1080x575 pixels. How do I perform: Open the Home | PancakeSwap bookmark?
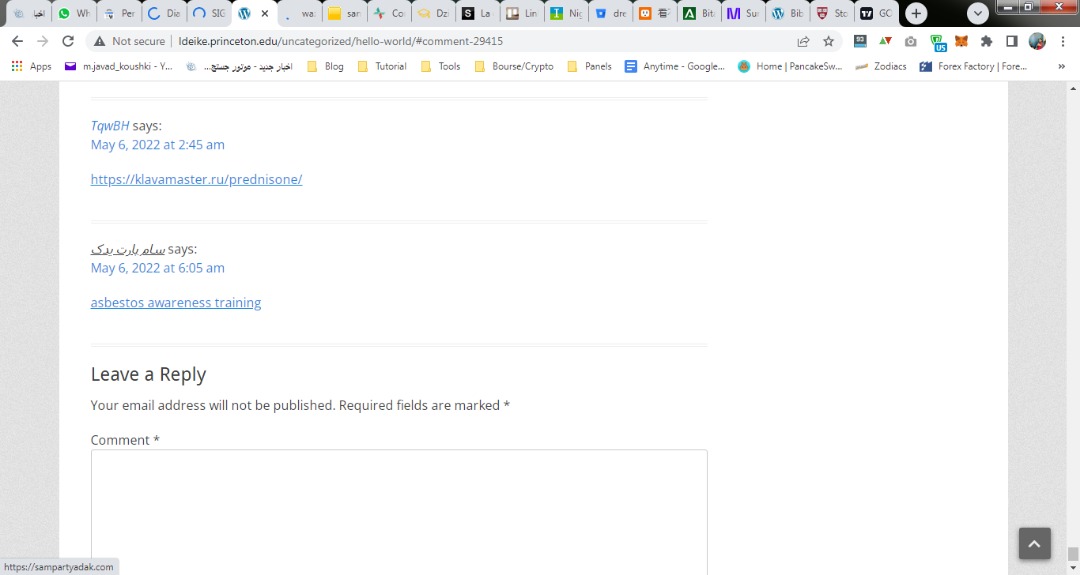tap(790, 66)
